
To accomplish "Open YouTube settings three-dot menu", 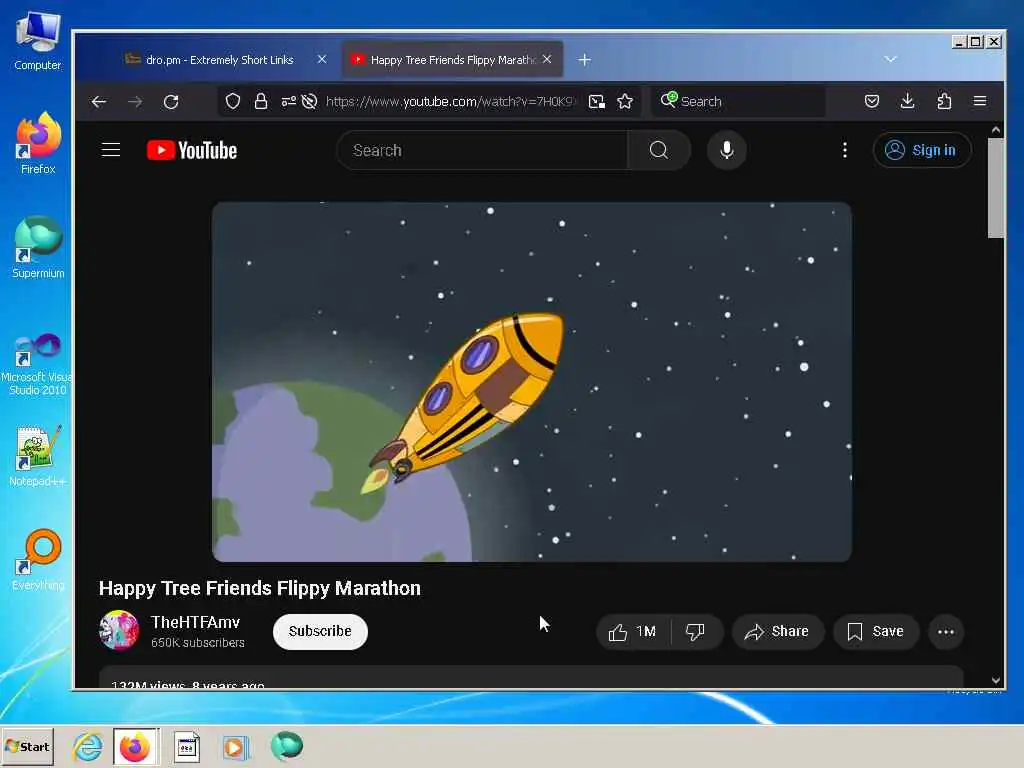I will coord(844,150).
